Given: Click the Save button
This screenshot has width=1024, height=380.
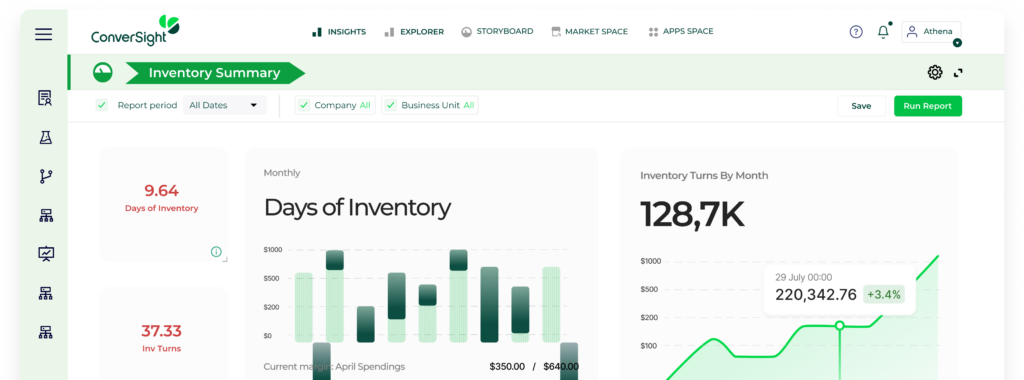Looking at the screenshot, I should pyautogui.click(x=861, y=106).
